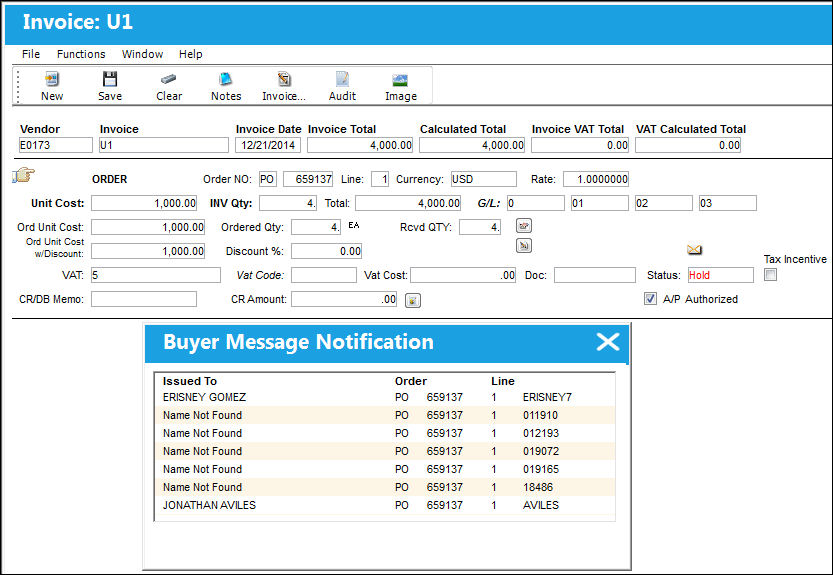Click the Unit Cost field
Image resolution: width=833 pixels, height=575 pixels.
(144, 203)
